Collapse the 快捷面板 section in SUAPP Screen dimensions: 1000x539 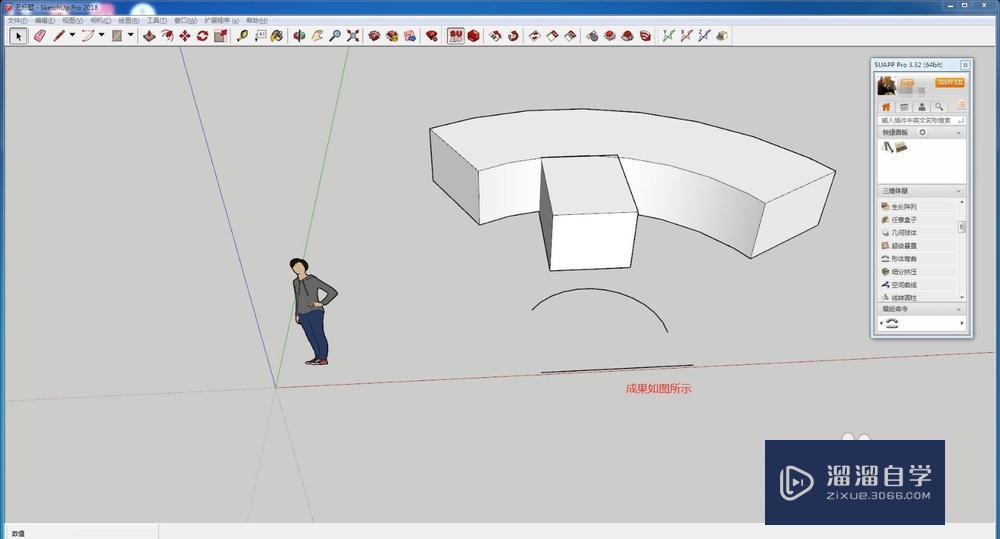point(959,133)
